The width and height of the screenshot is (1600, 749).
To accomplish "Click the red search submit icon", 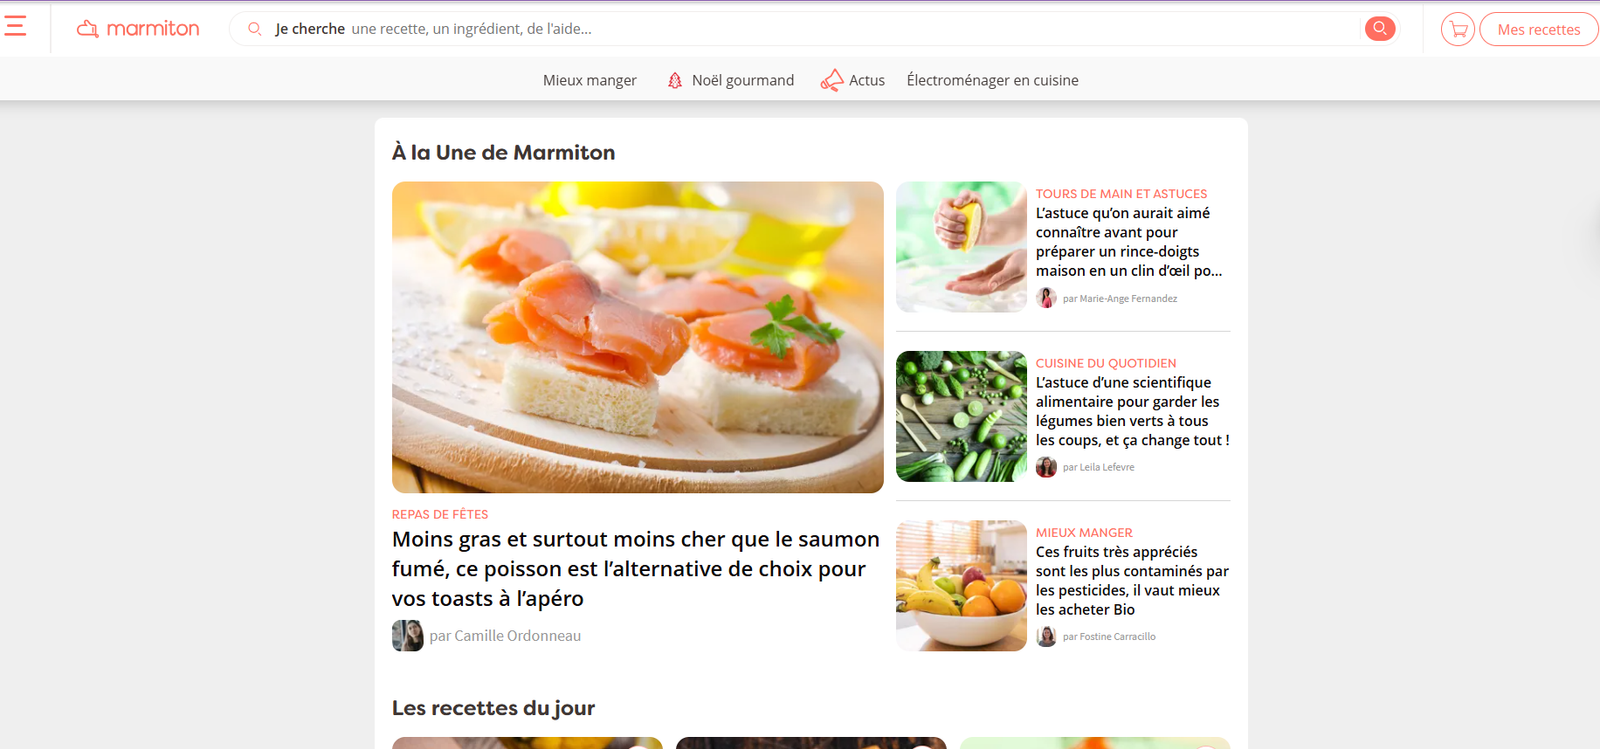I will point(1380,29).
